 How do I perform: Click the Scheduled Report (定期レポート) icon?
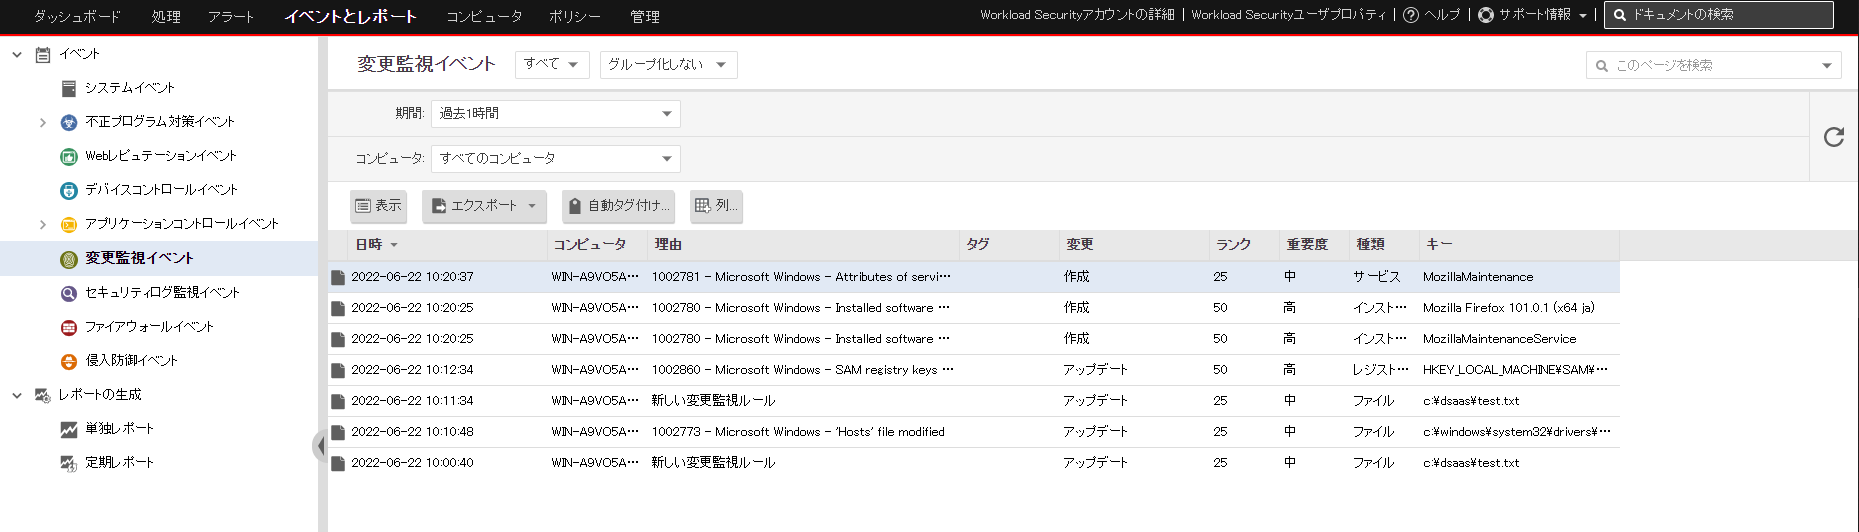[x=69, y=463]
